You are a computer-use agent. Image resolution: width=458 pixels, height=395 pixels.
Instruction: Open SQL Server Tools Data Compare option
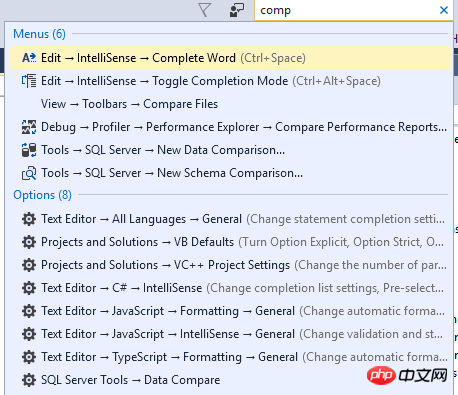230,380
